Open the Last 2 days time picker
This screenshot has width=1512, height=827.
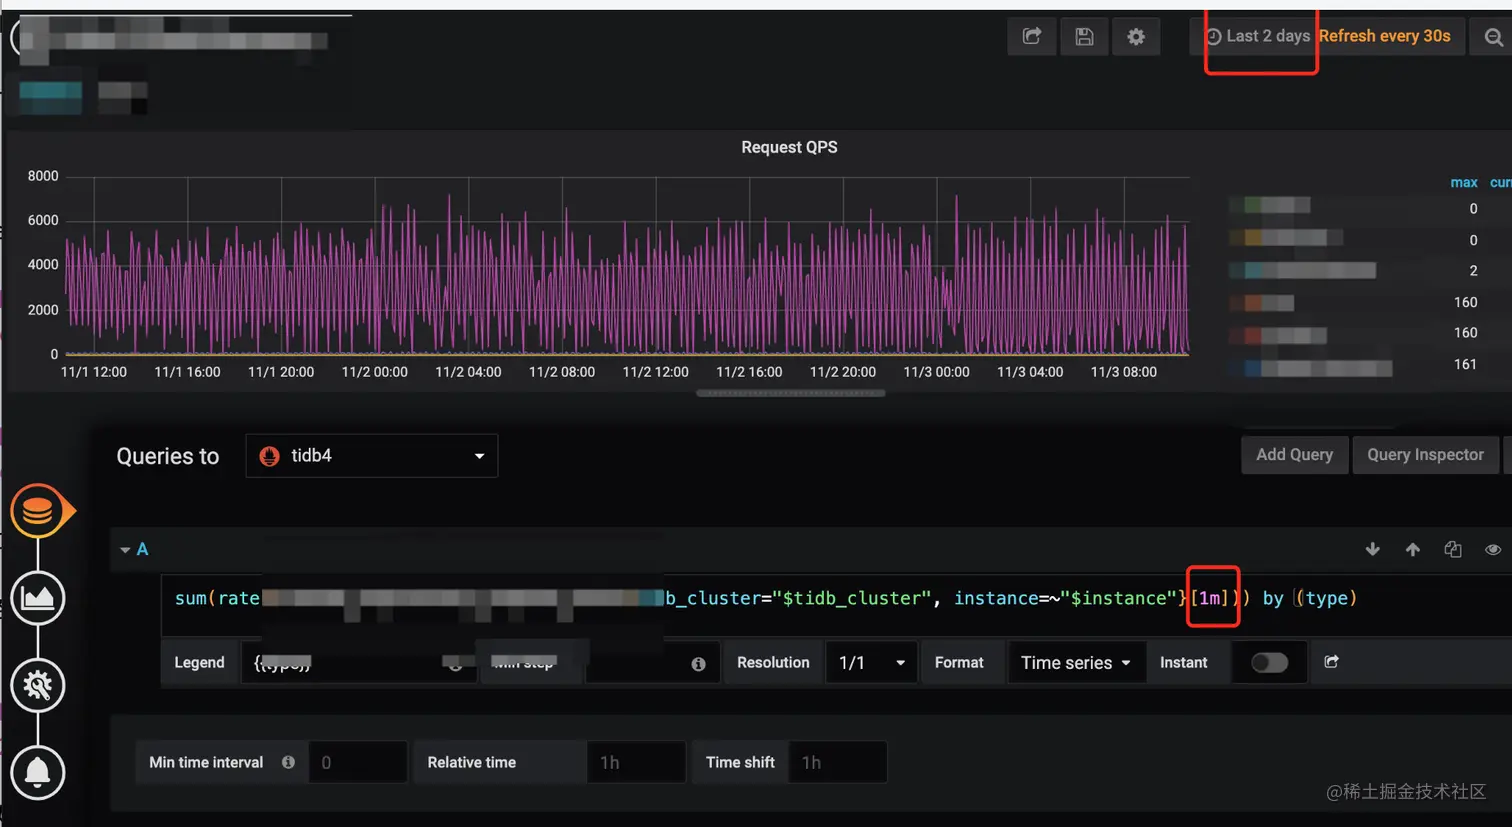(x=1258, y=36)
